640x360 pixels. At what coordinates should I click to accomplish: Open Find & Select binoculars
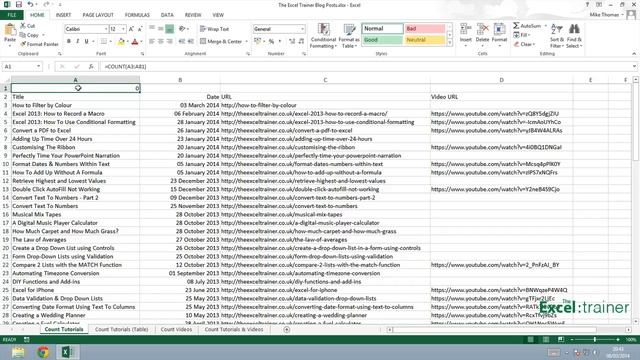[x=574, y=36]
